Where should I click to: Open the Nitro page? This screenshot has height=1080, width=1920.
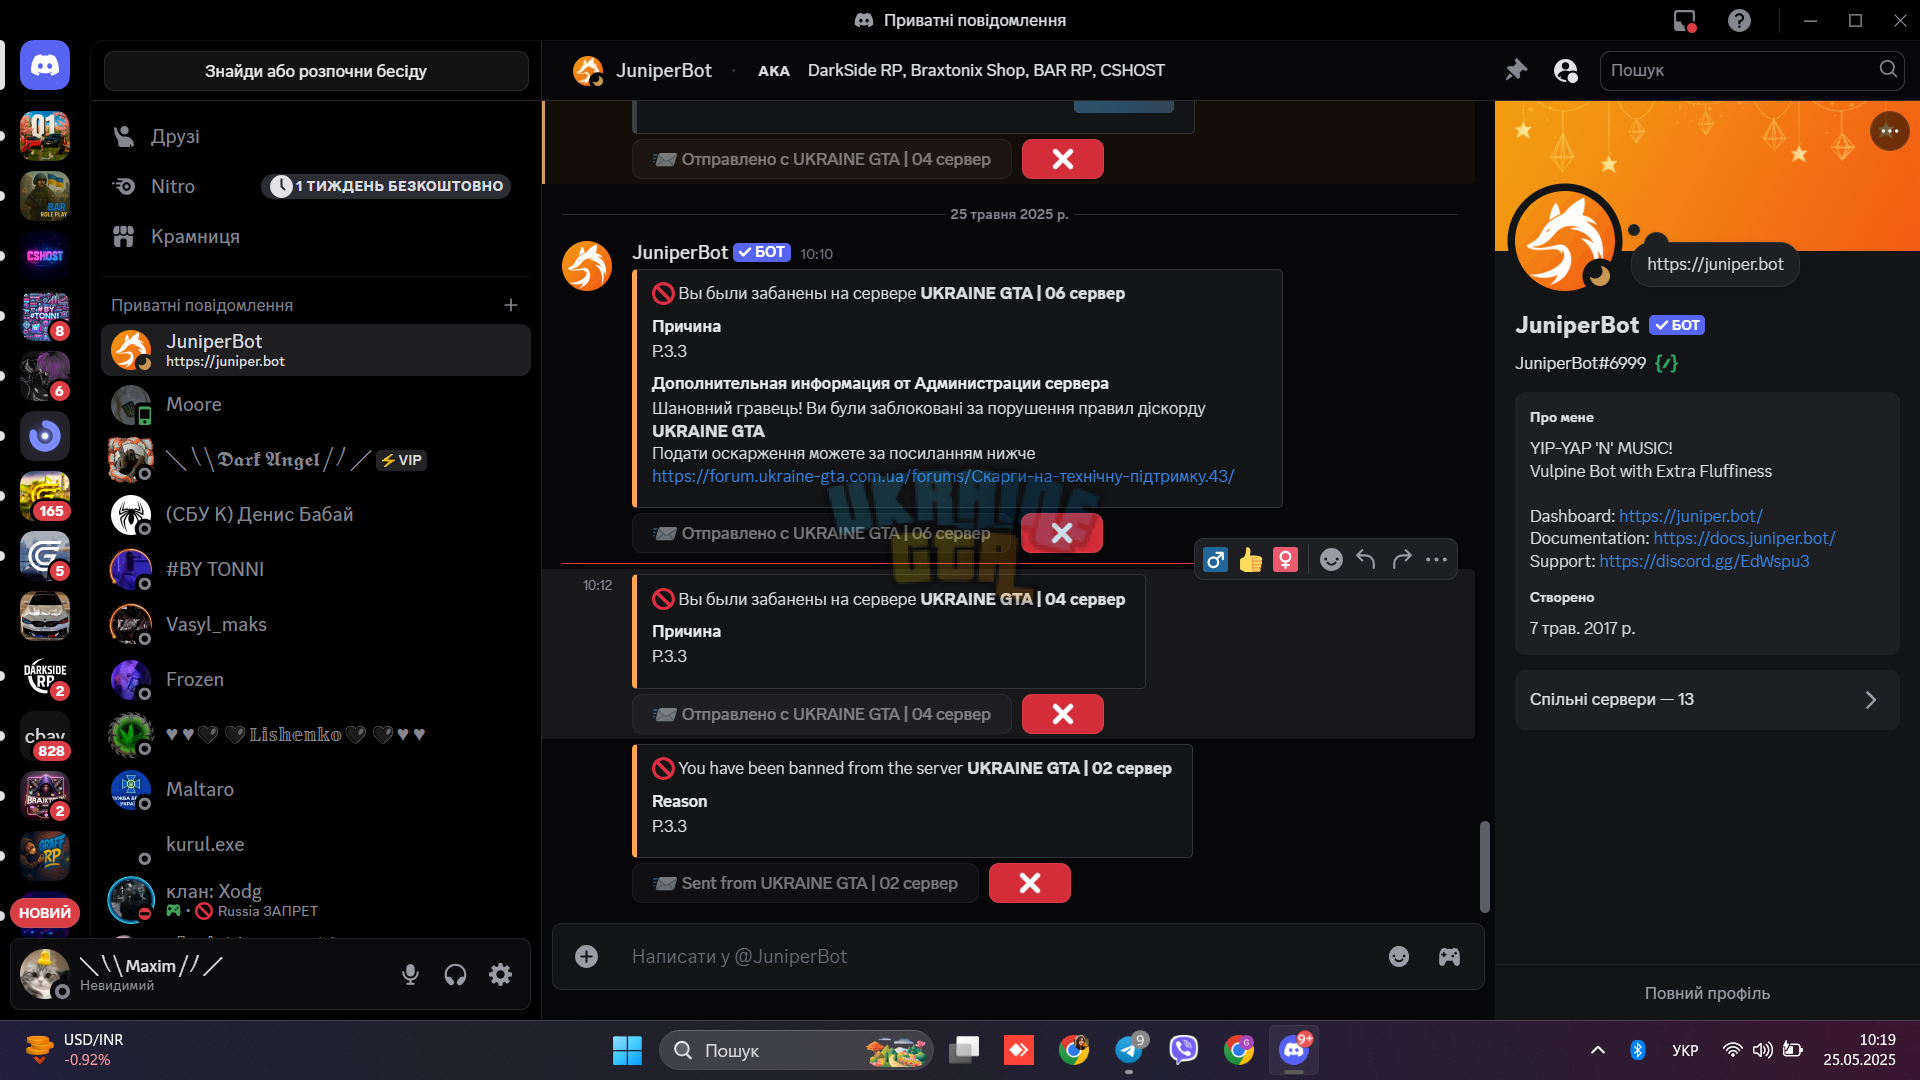coord(316,186)
